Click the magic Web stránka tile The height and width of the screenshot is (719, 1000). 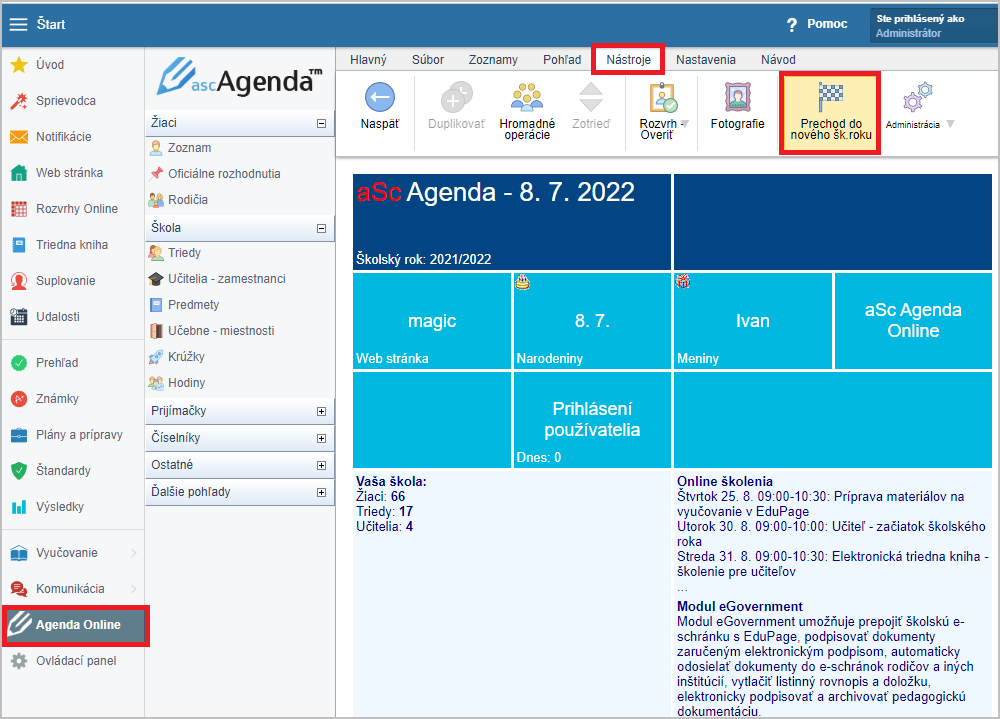(432, 321)
